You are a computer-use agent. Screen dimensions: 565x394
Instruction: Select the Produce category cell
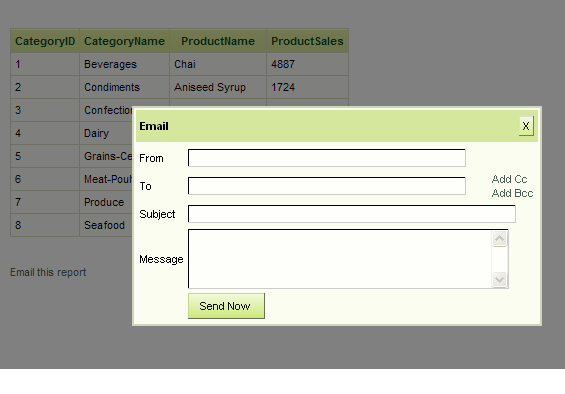tap(106, 202)
